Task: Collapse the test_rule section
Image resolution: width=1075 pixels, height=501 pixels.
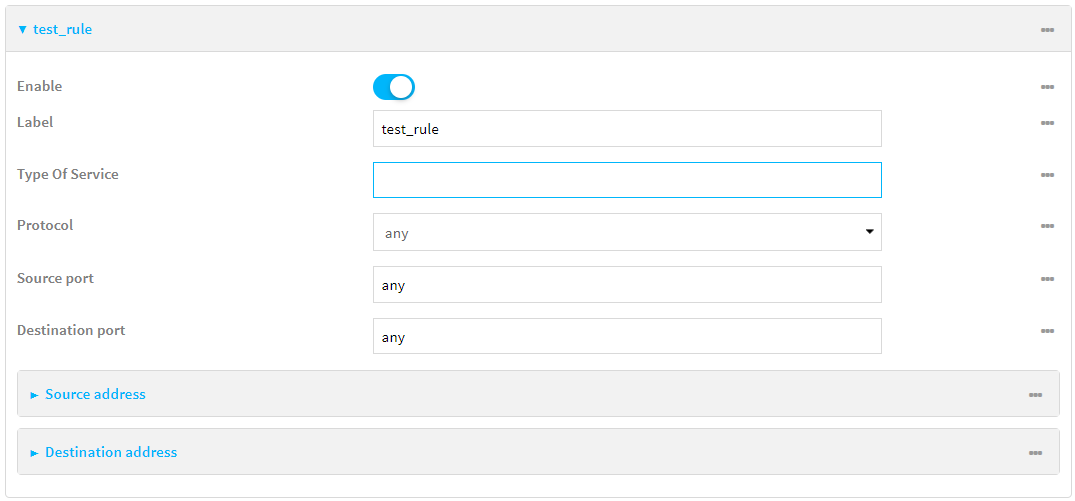Action: (x=55, y=30)
